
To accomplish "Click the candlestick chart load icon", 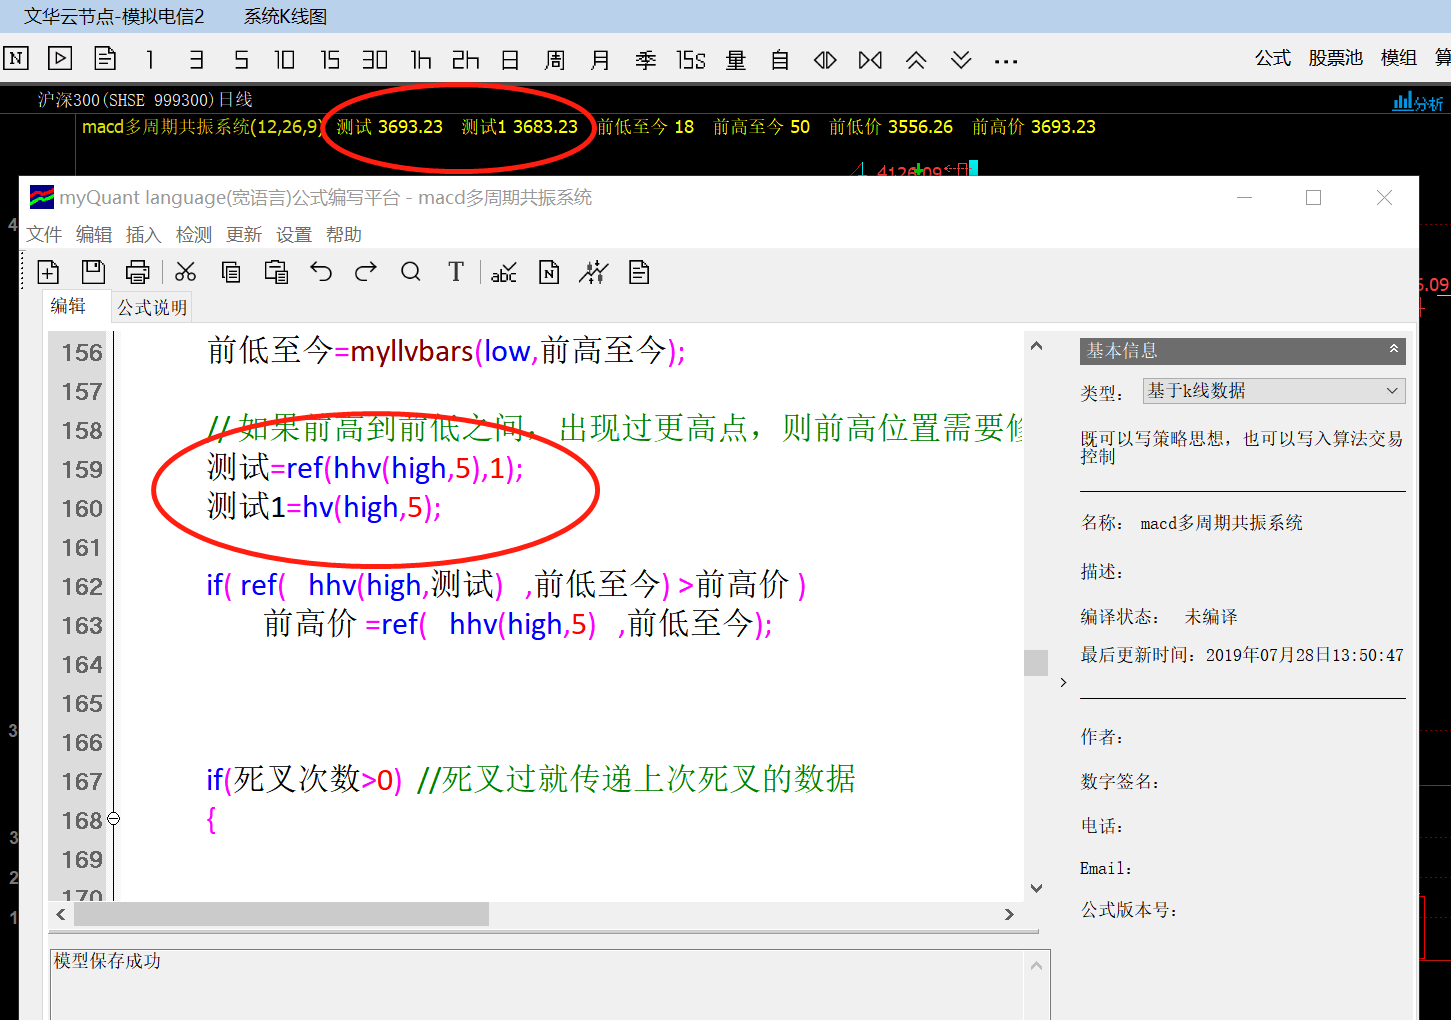I will pyautogui.click(x=593, y=272).
